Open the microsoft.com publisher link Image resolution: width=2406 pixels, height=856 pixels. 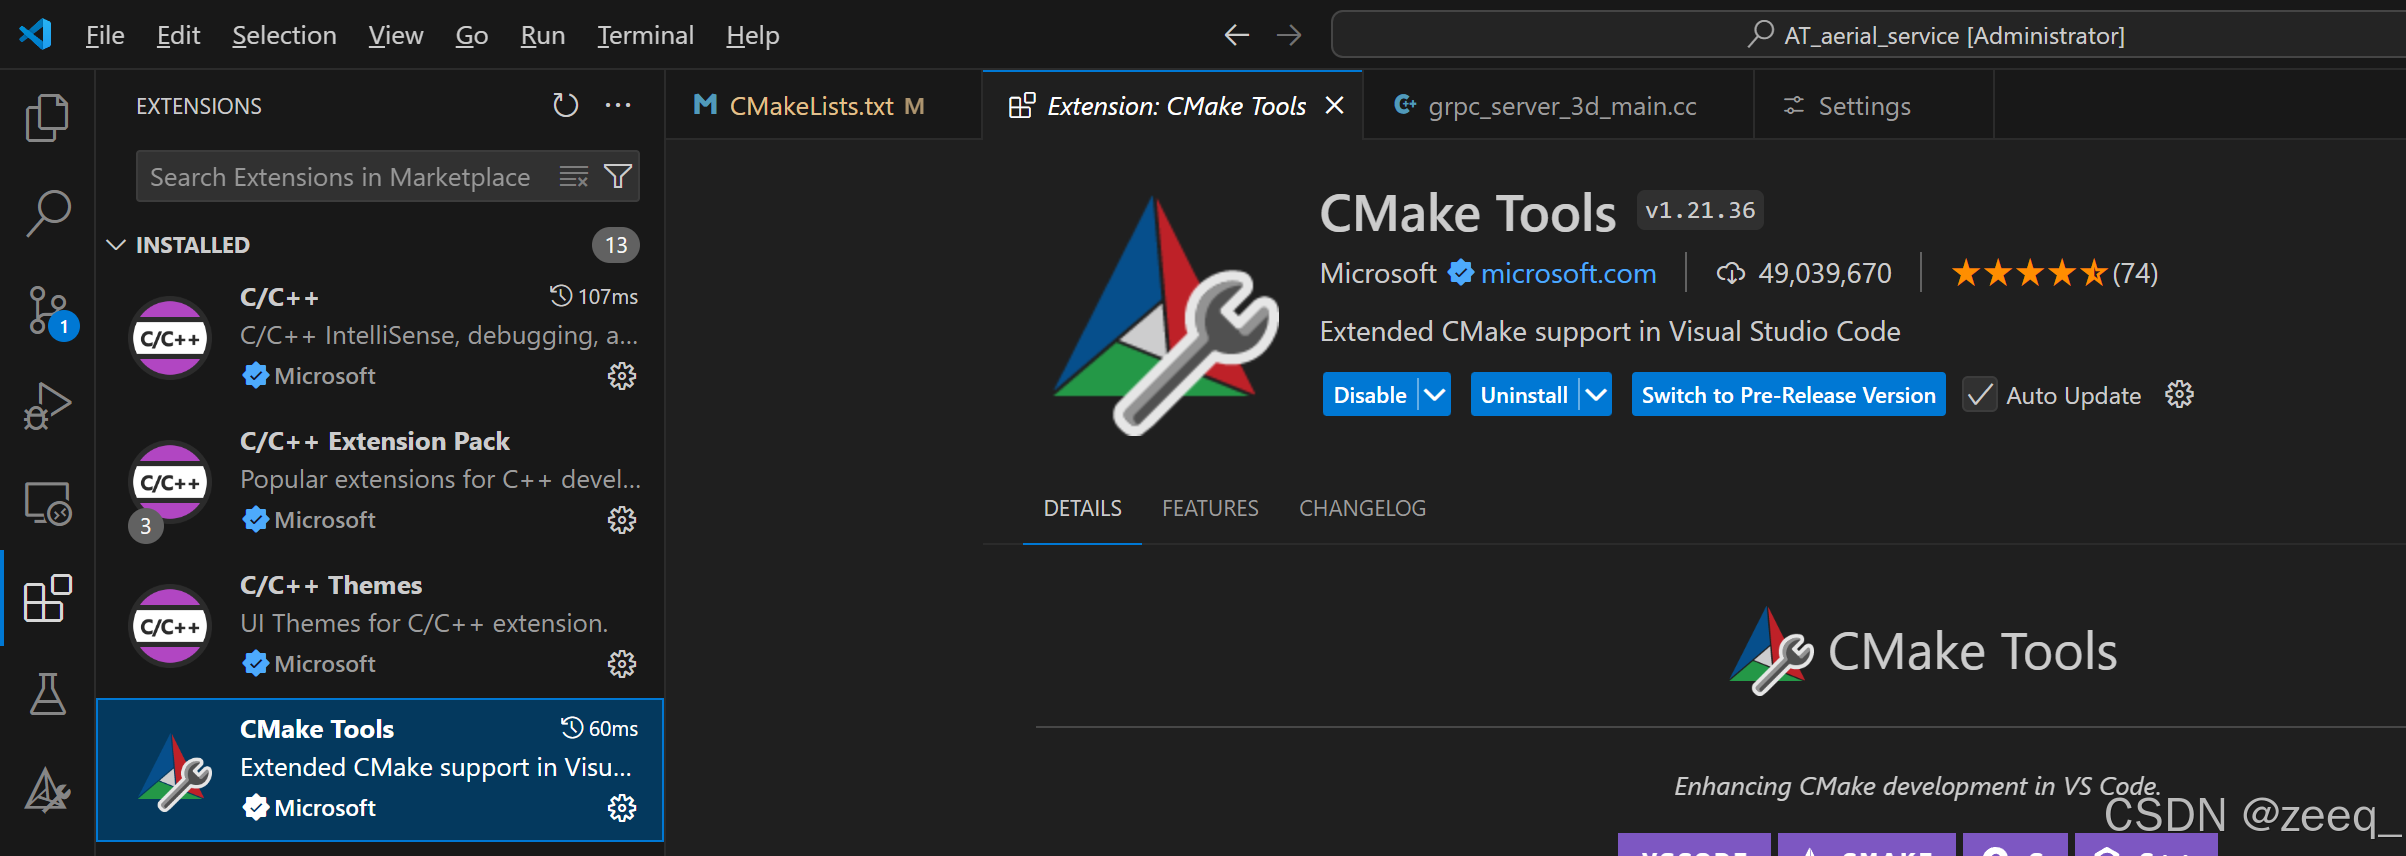click(1568, 273)
